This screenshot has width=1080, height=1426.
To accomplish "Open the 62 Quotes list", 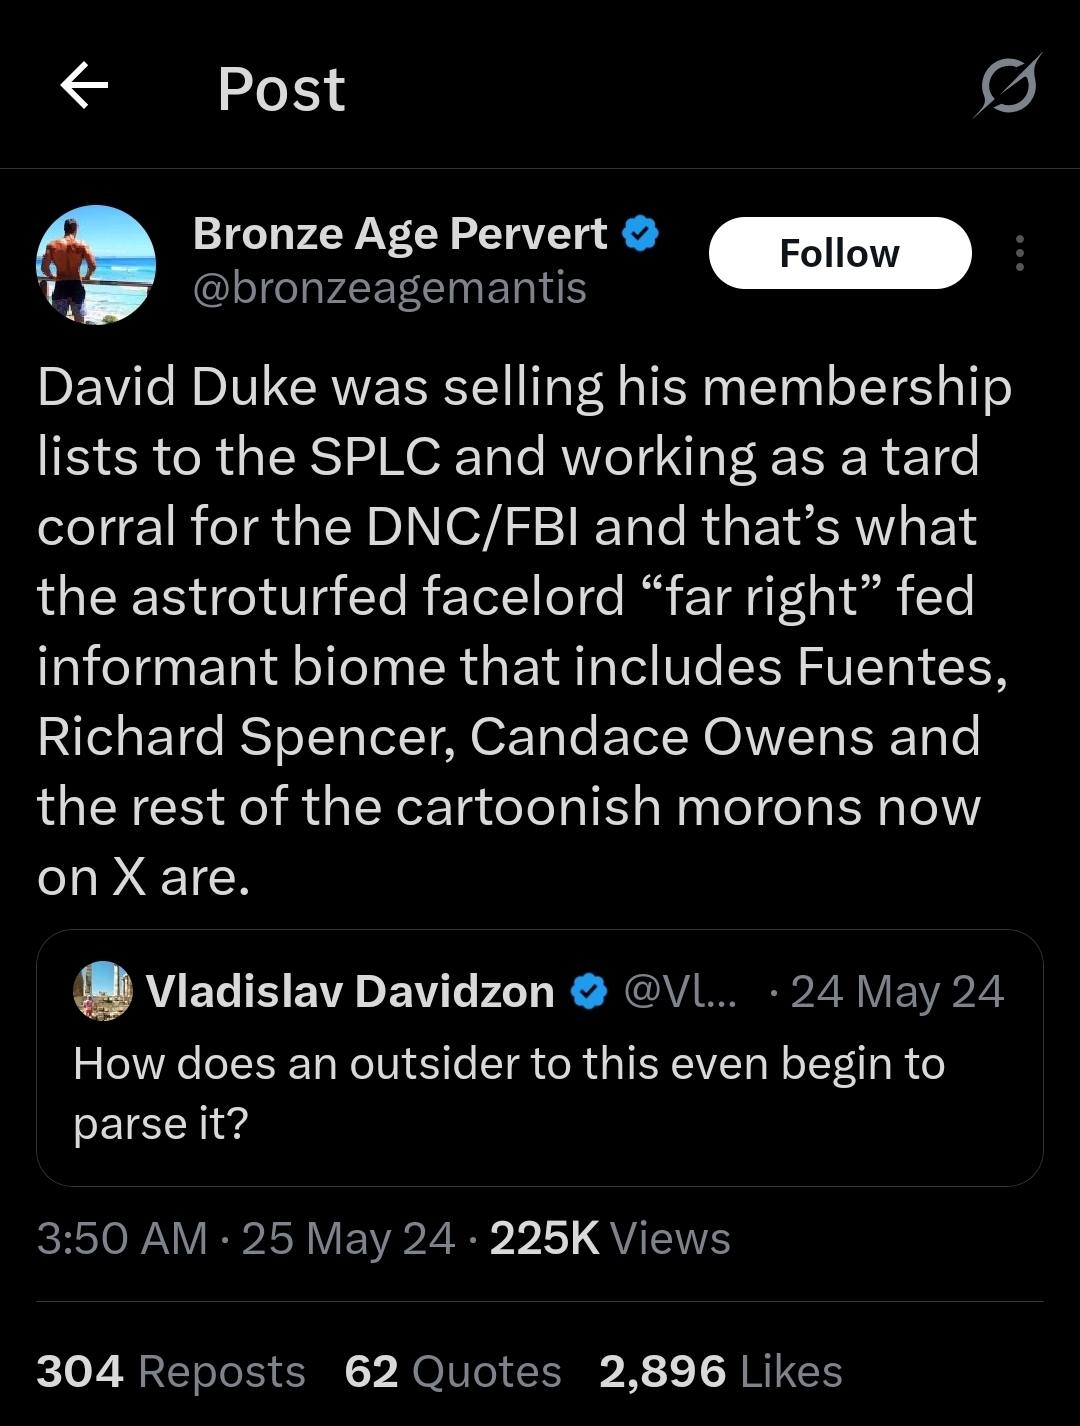I will pos(452,1371).
